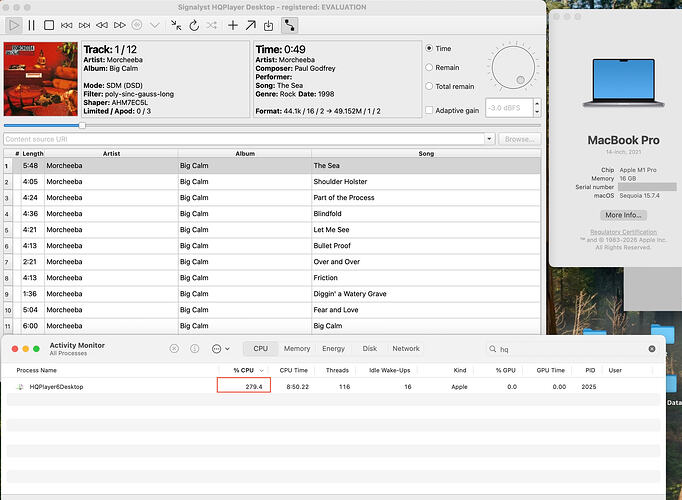The height and width of the screenshot is (500, 682).
Task: Select the track Blindfold
Action: click(x=272, y=214)
